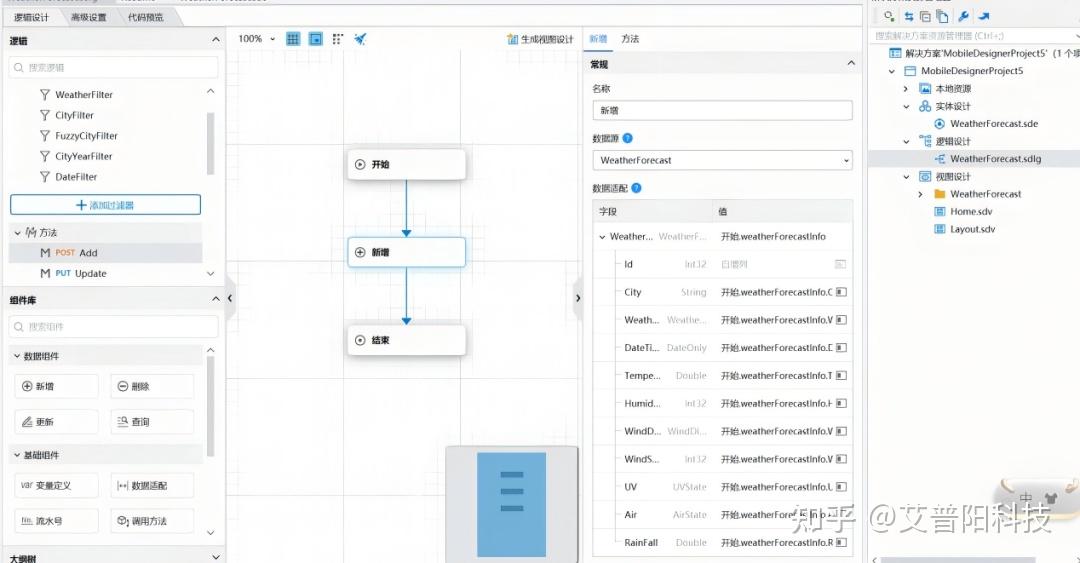Image resolution: width=1080 pixels, height=563 pixels.
Task: Click the 生成视图设计 button
Action: tap(540, 39)
